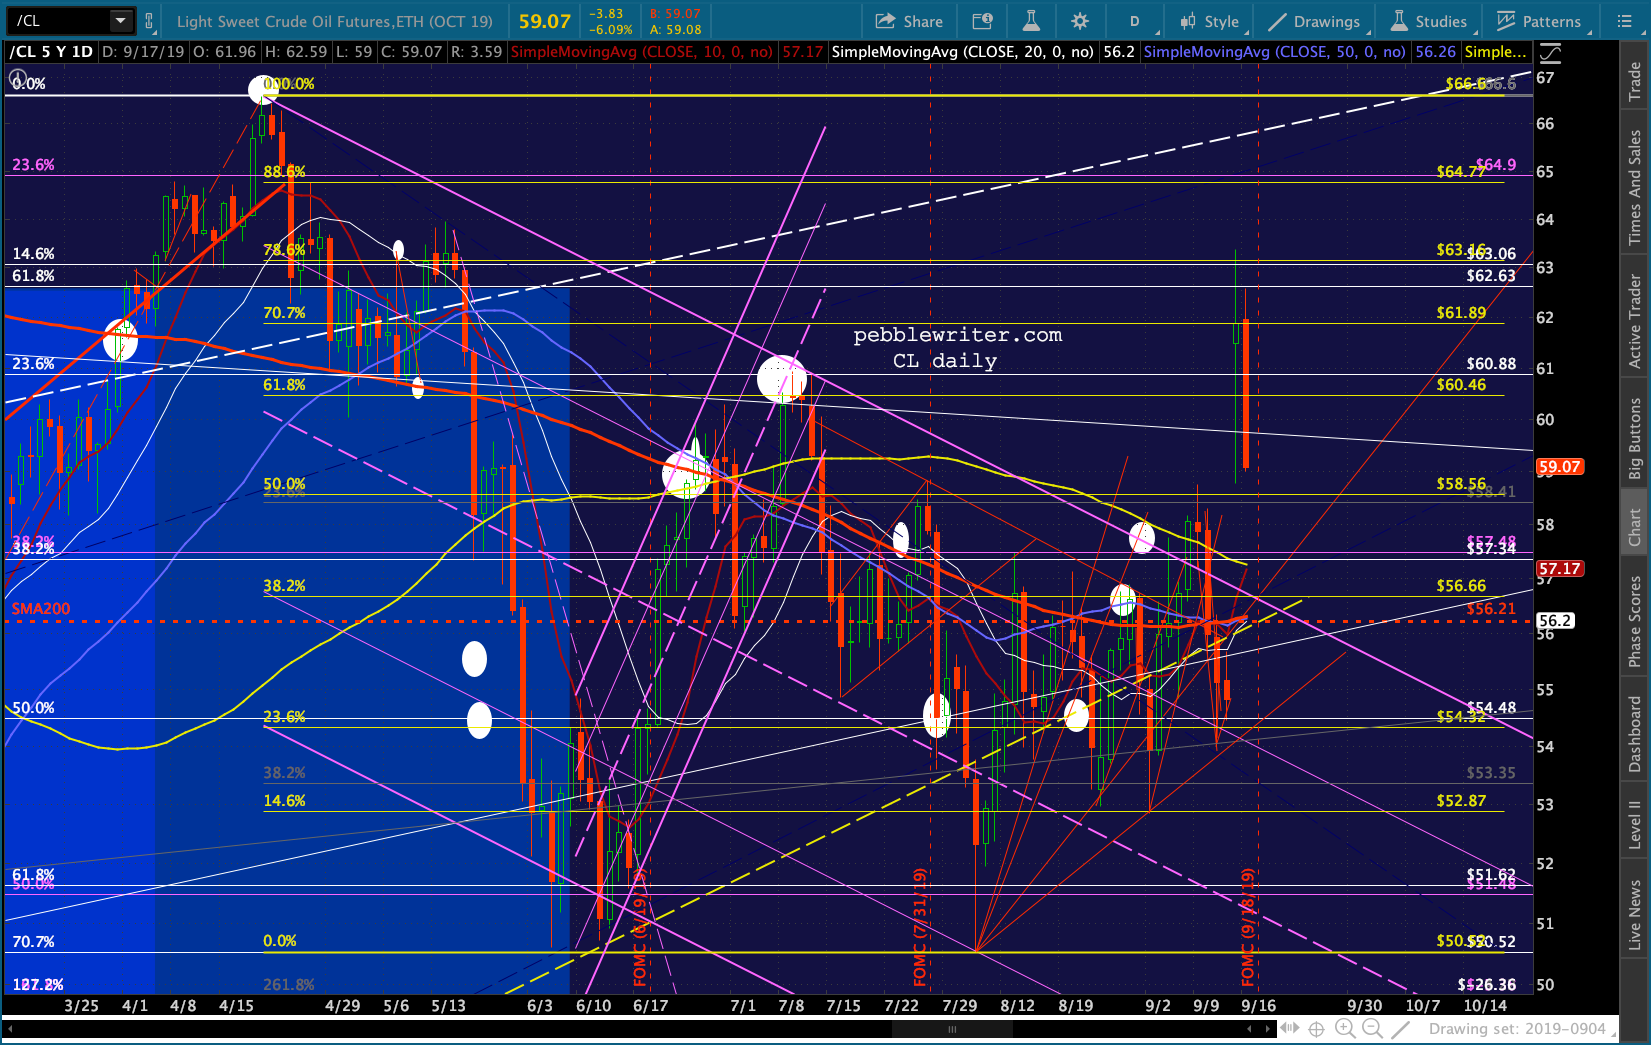1651x1045 pixels.
Task: Click the crosshair pointer icon
Action: [x=1317, y=1028]
